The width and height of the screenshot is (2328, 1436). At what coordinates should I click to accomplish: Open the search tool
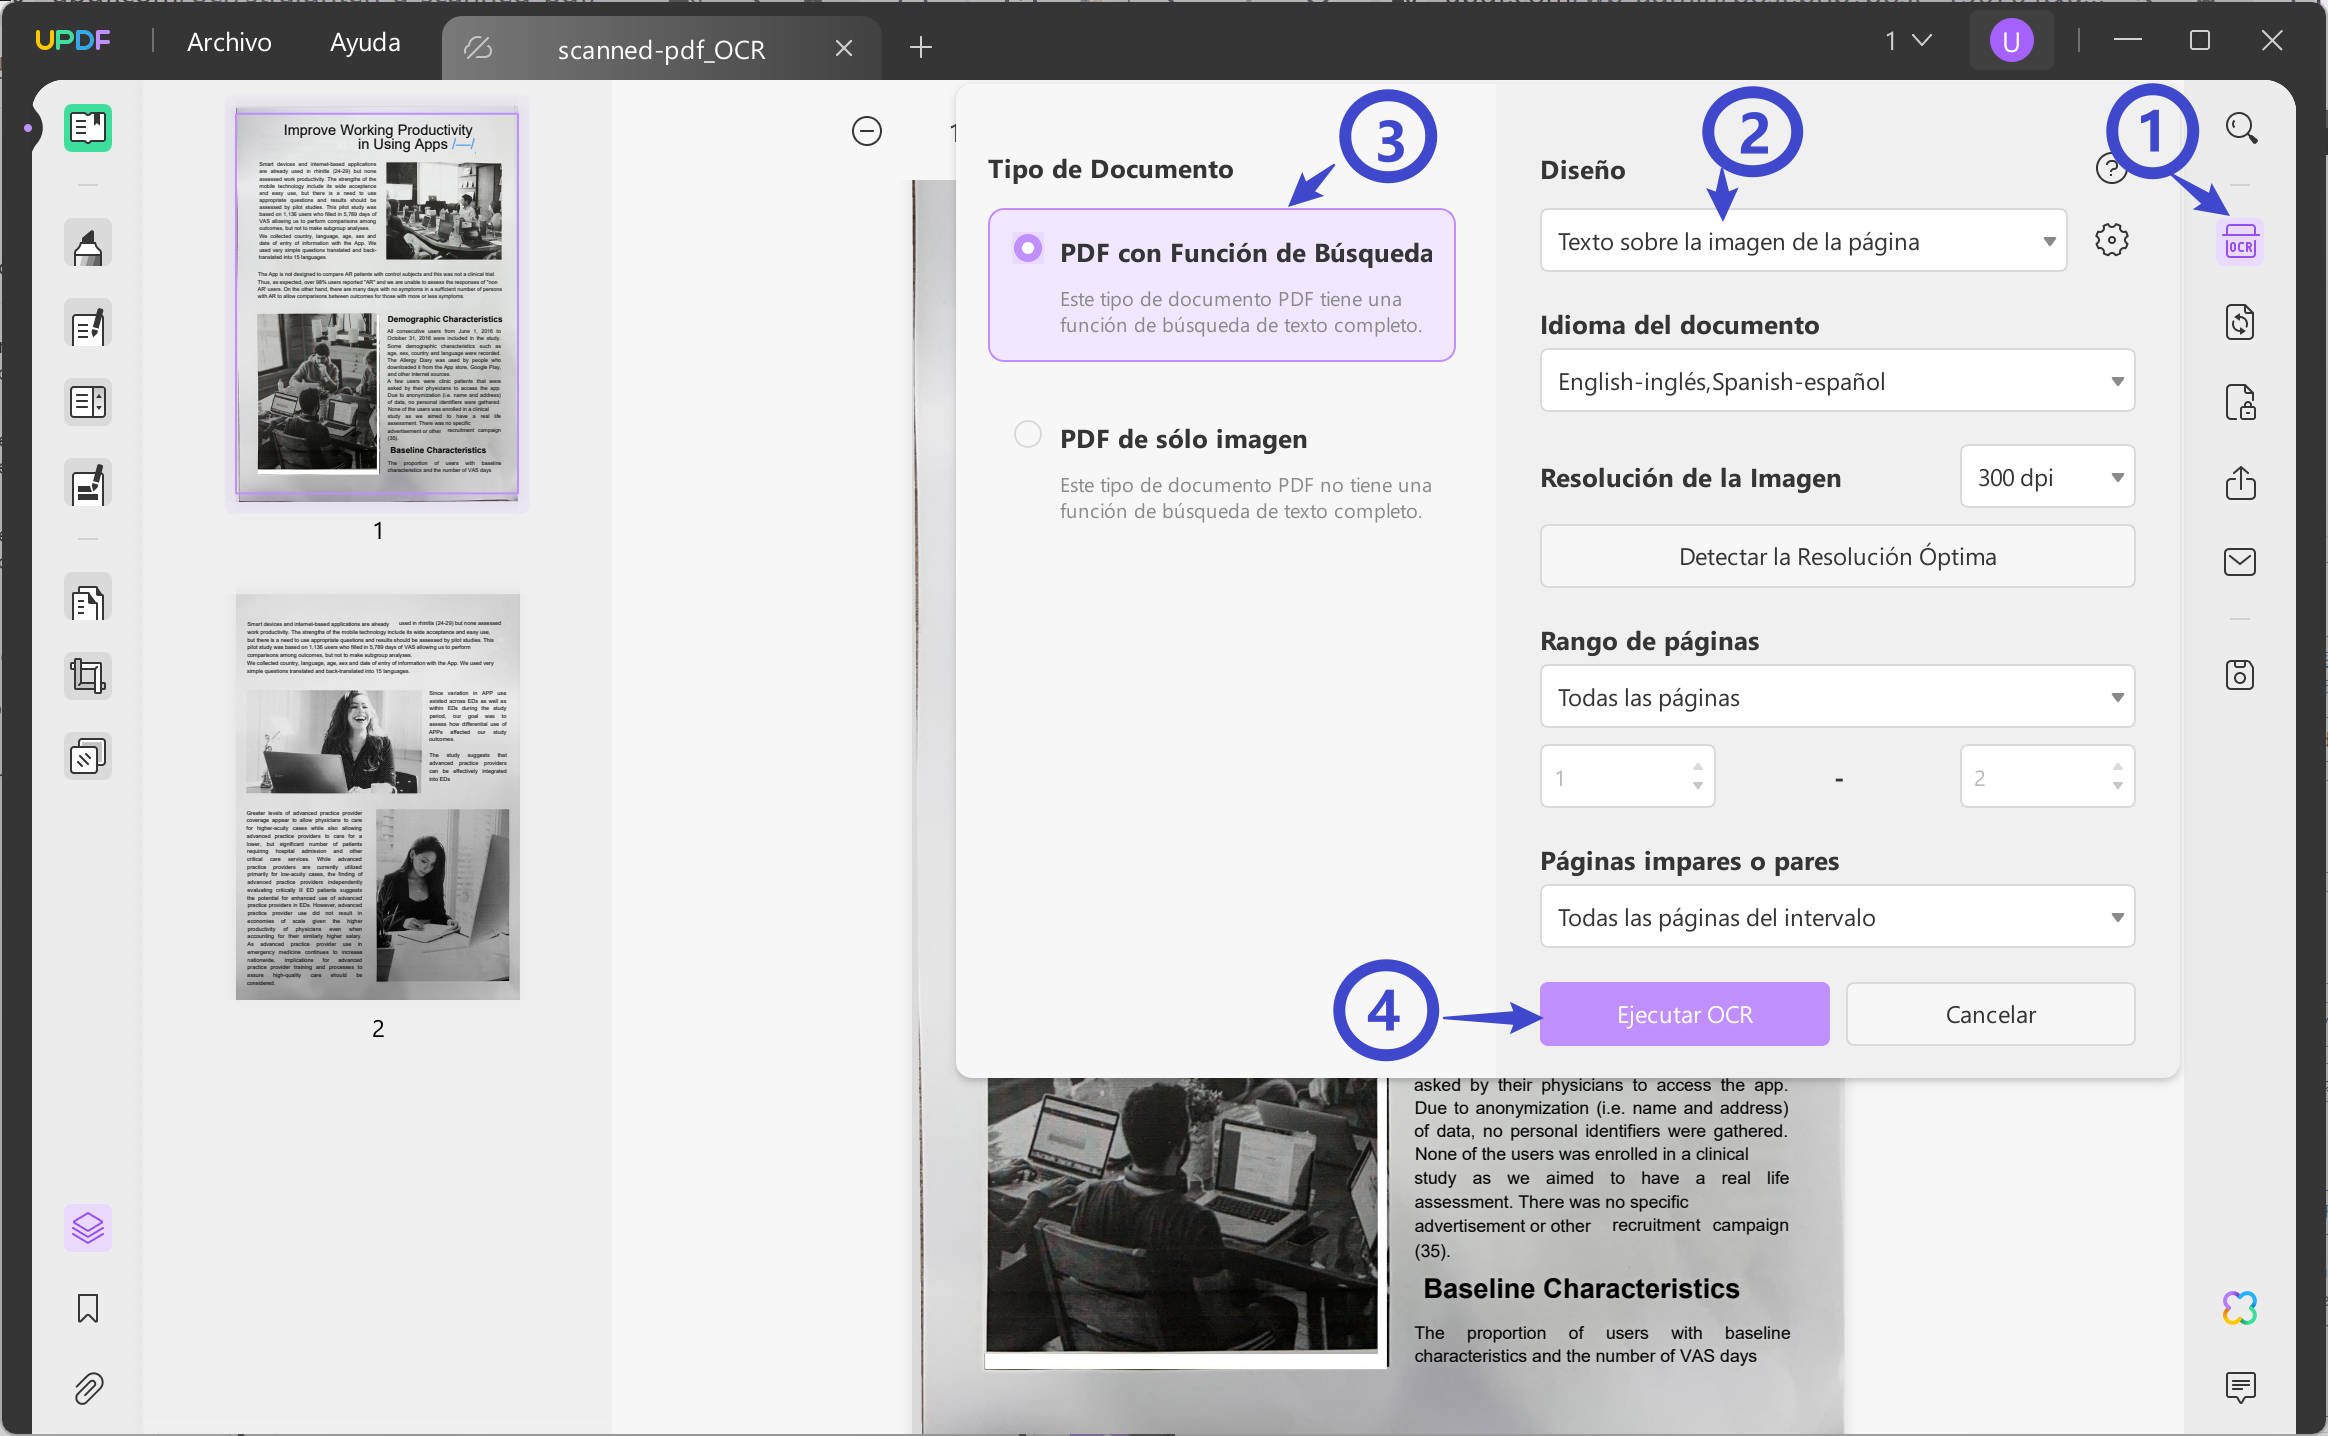click(2240, 128)
